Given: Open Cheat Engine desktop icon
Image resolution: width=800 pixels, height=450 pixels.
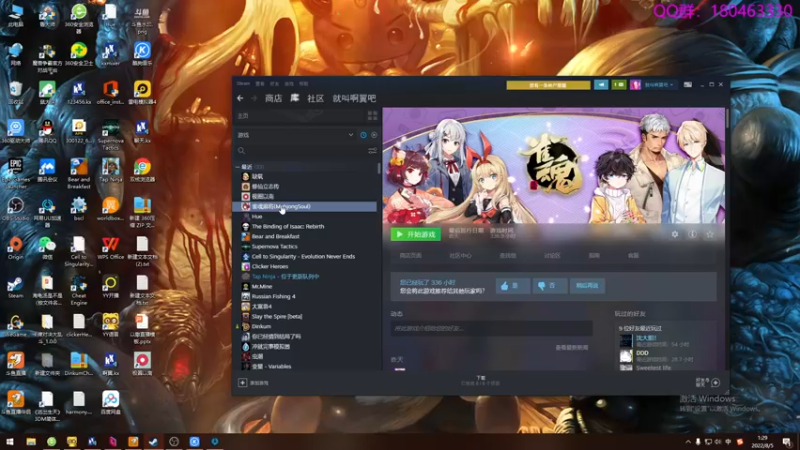Looking at the screenshot, I should point(79,290).
